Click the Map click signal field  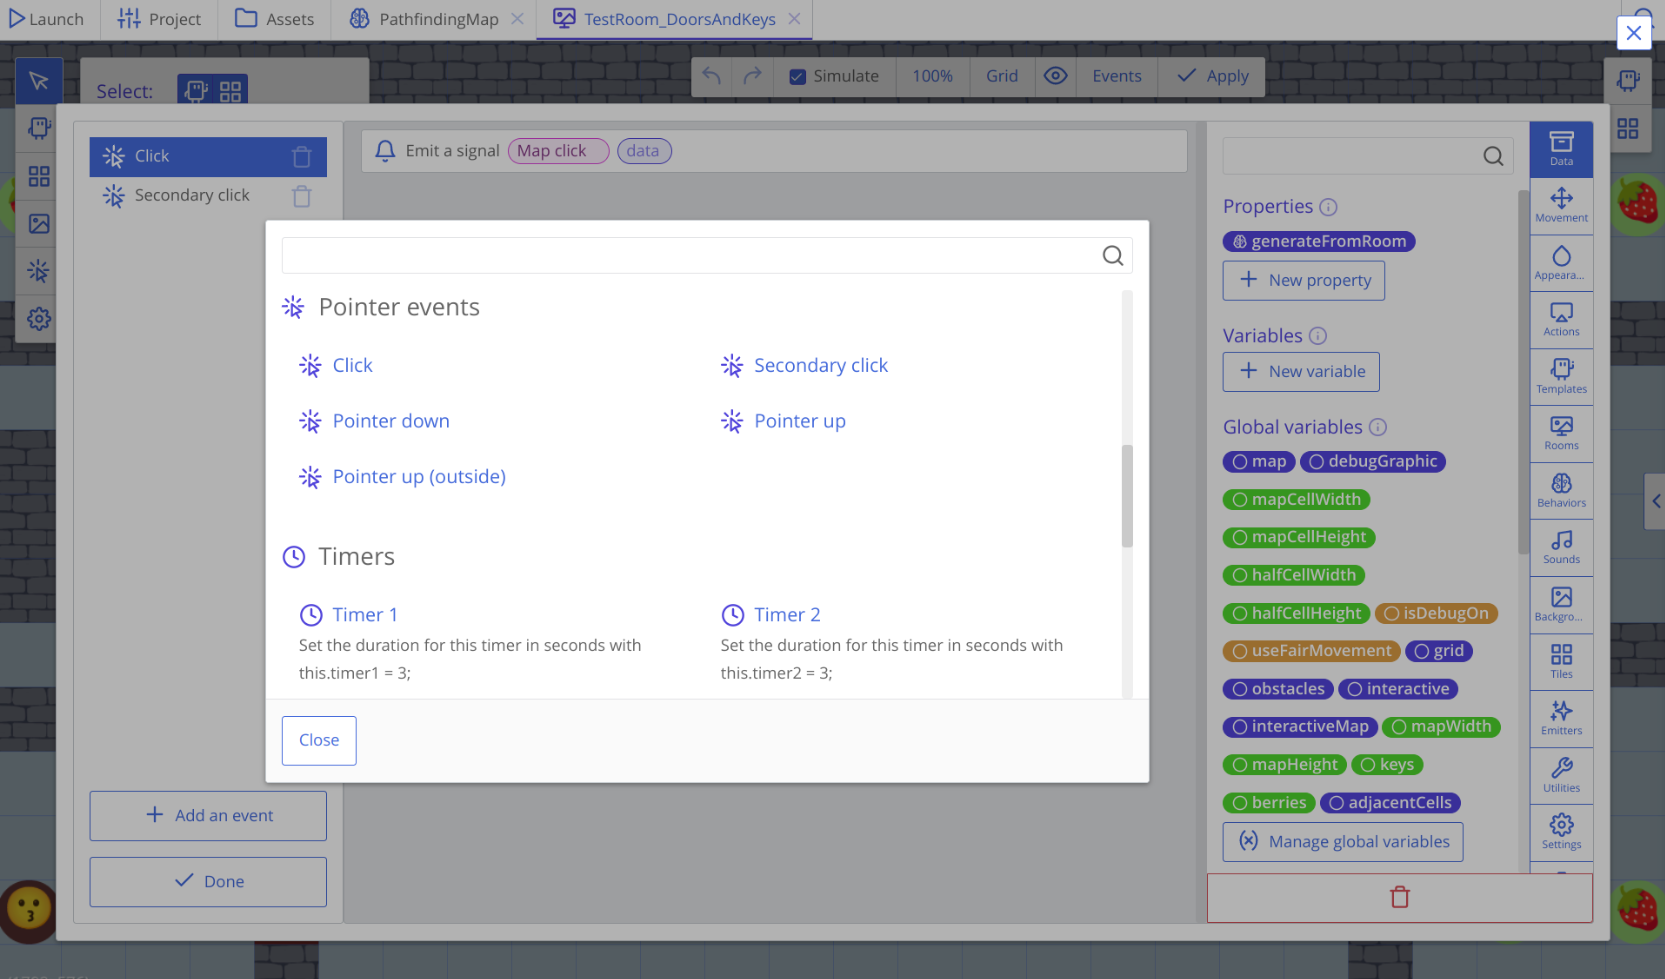[x=558, y=151]
